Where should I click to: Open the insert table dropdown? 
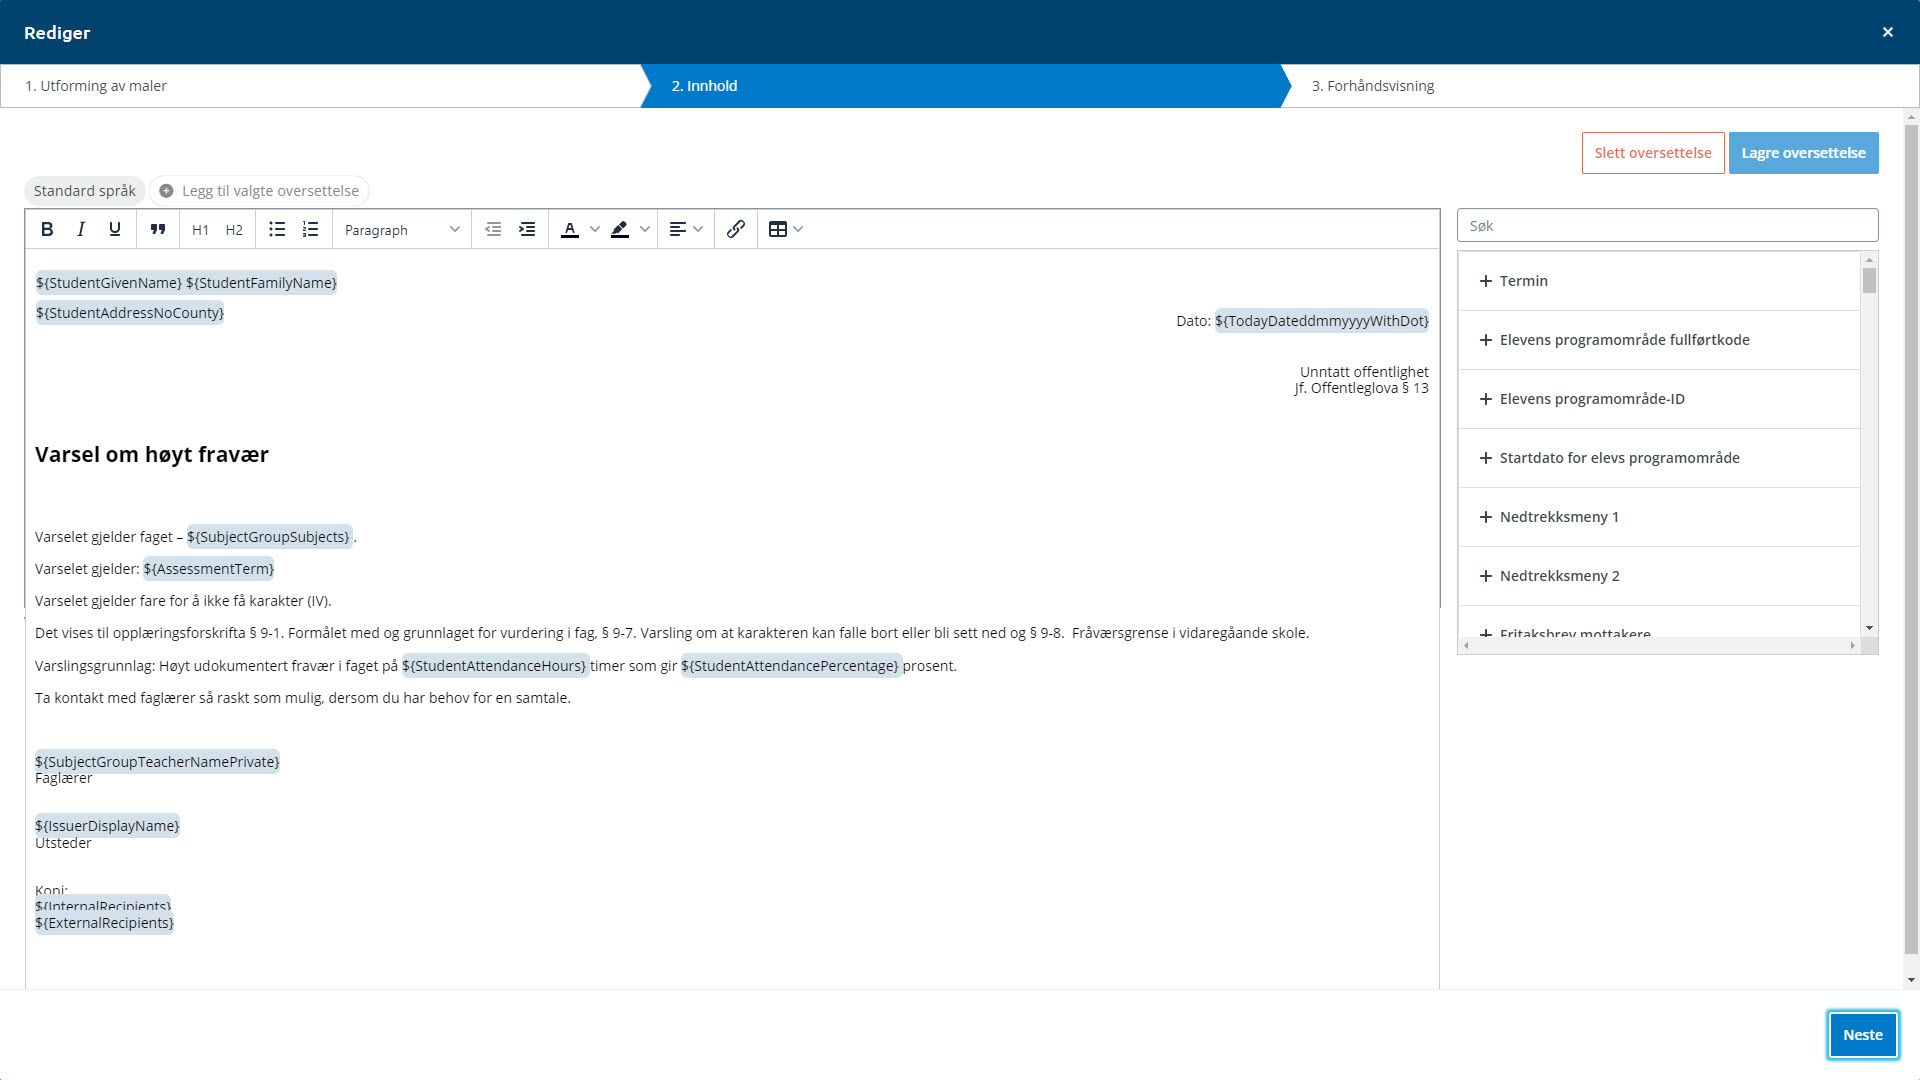coord(786,229)
